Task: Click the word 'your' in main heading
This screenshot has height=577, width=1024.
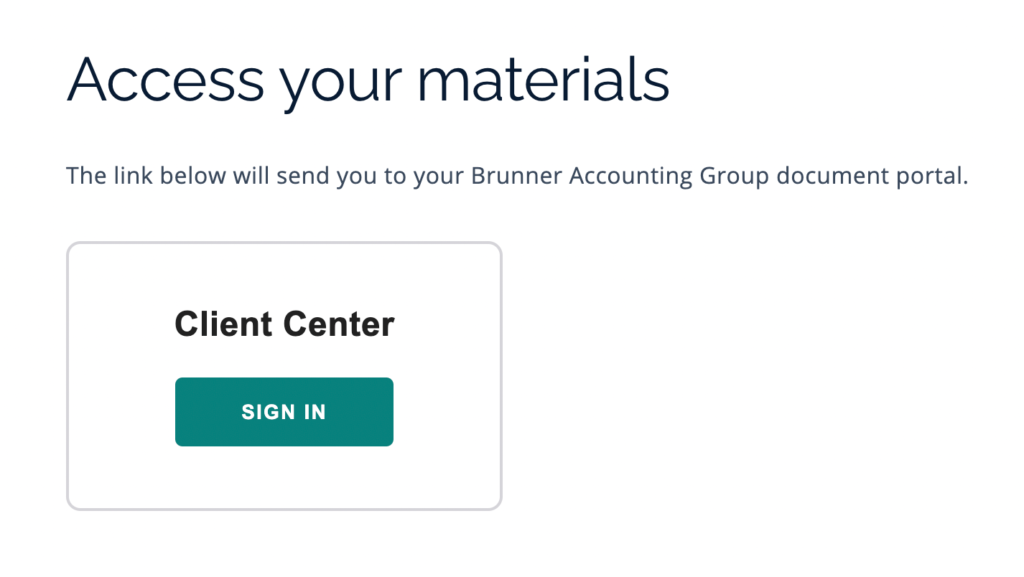Action: point(341,86)
